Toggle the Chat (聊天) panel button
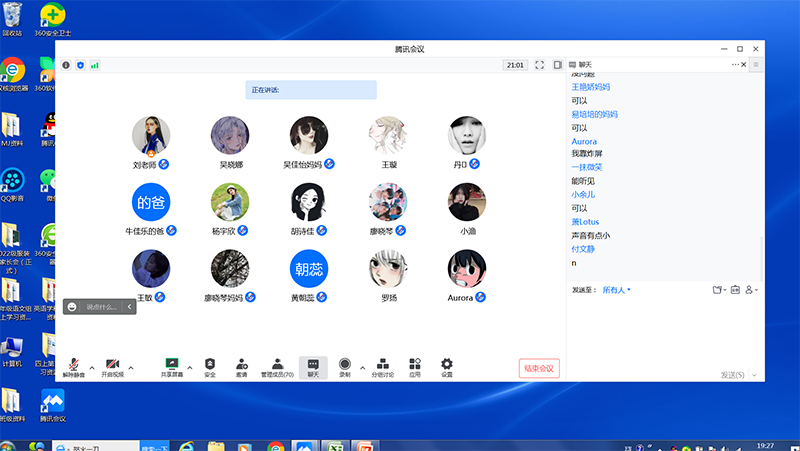This screenshot has width=800, height=451. pyautogui.click(x=313, y=366)
